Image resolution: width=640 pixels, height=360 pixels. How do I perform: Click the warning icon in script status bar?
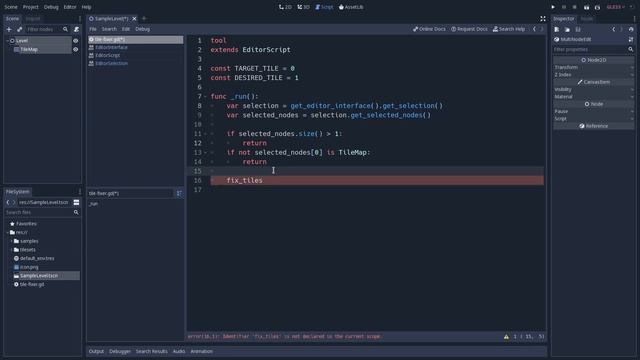[x=506, y=337]
